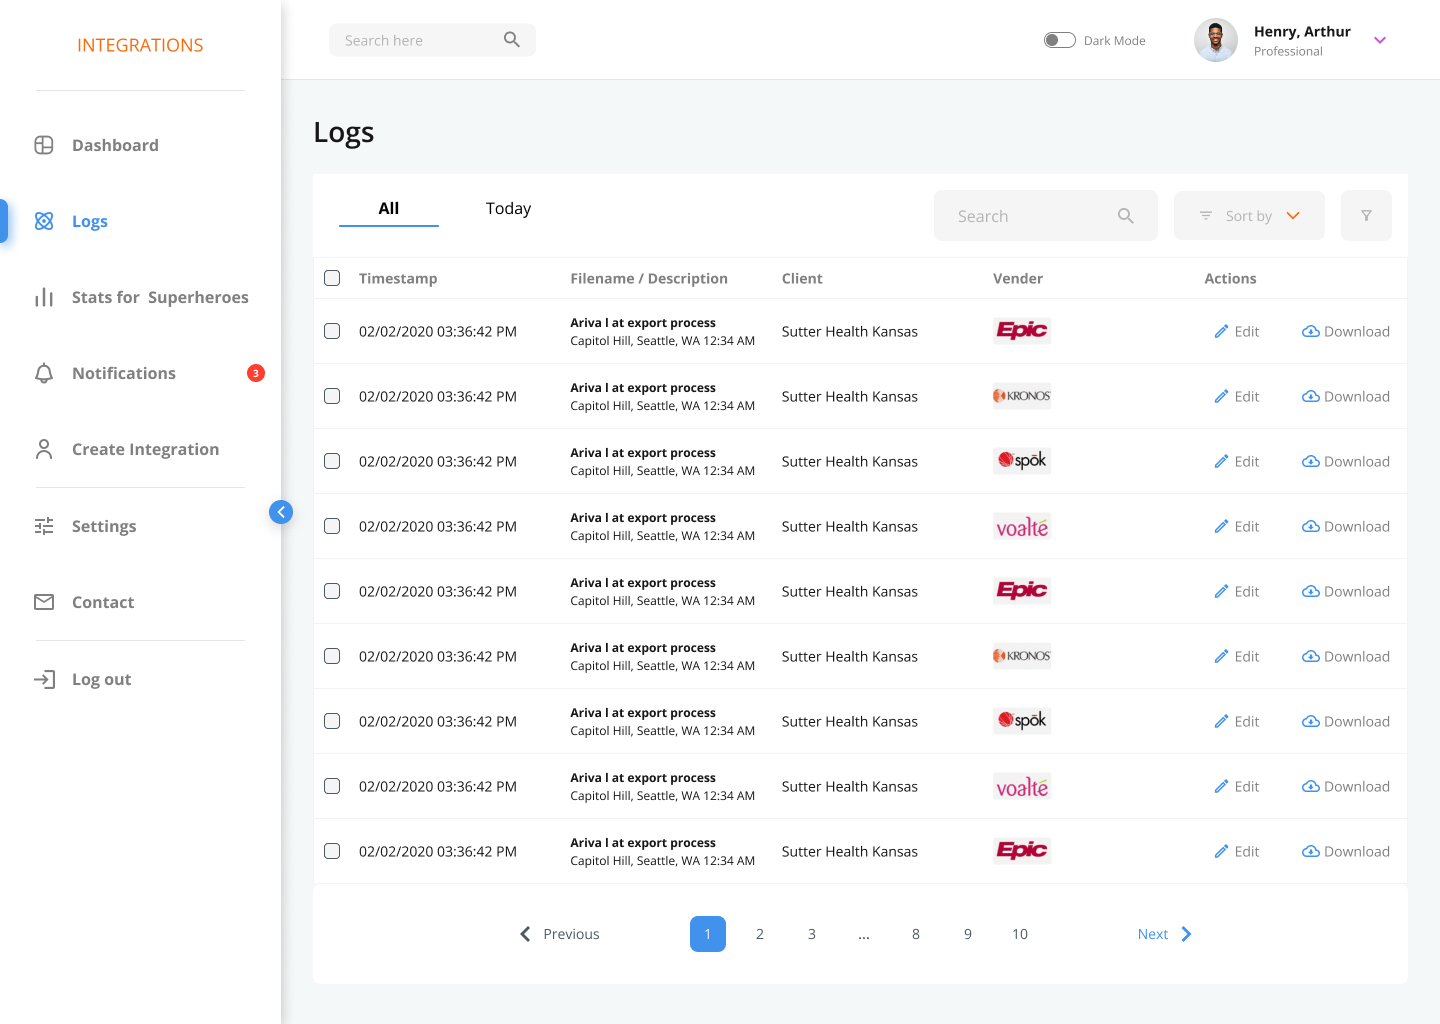The height and width of the screenshot is (1024, 1440).
Task: Click Edit in the first Spok row
Action: point(1237,461)
